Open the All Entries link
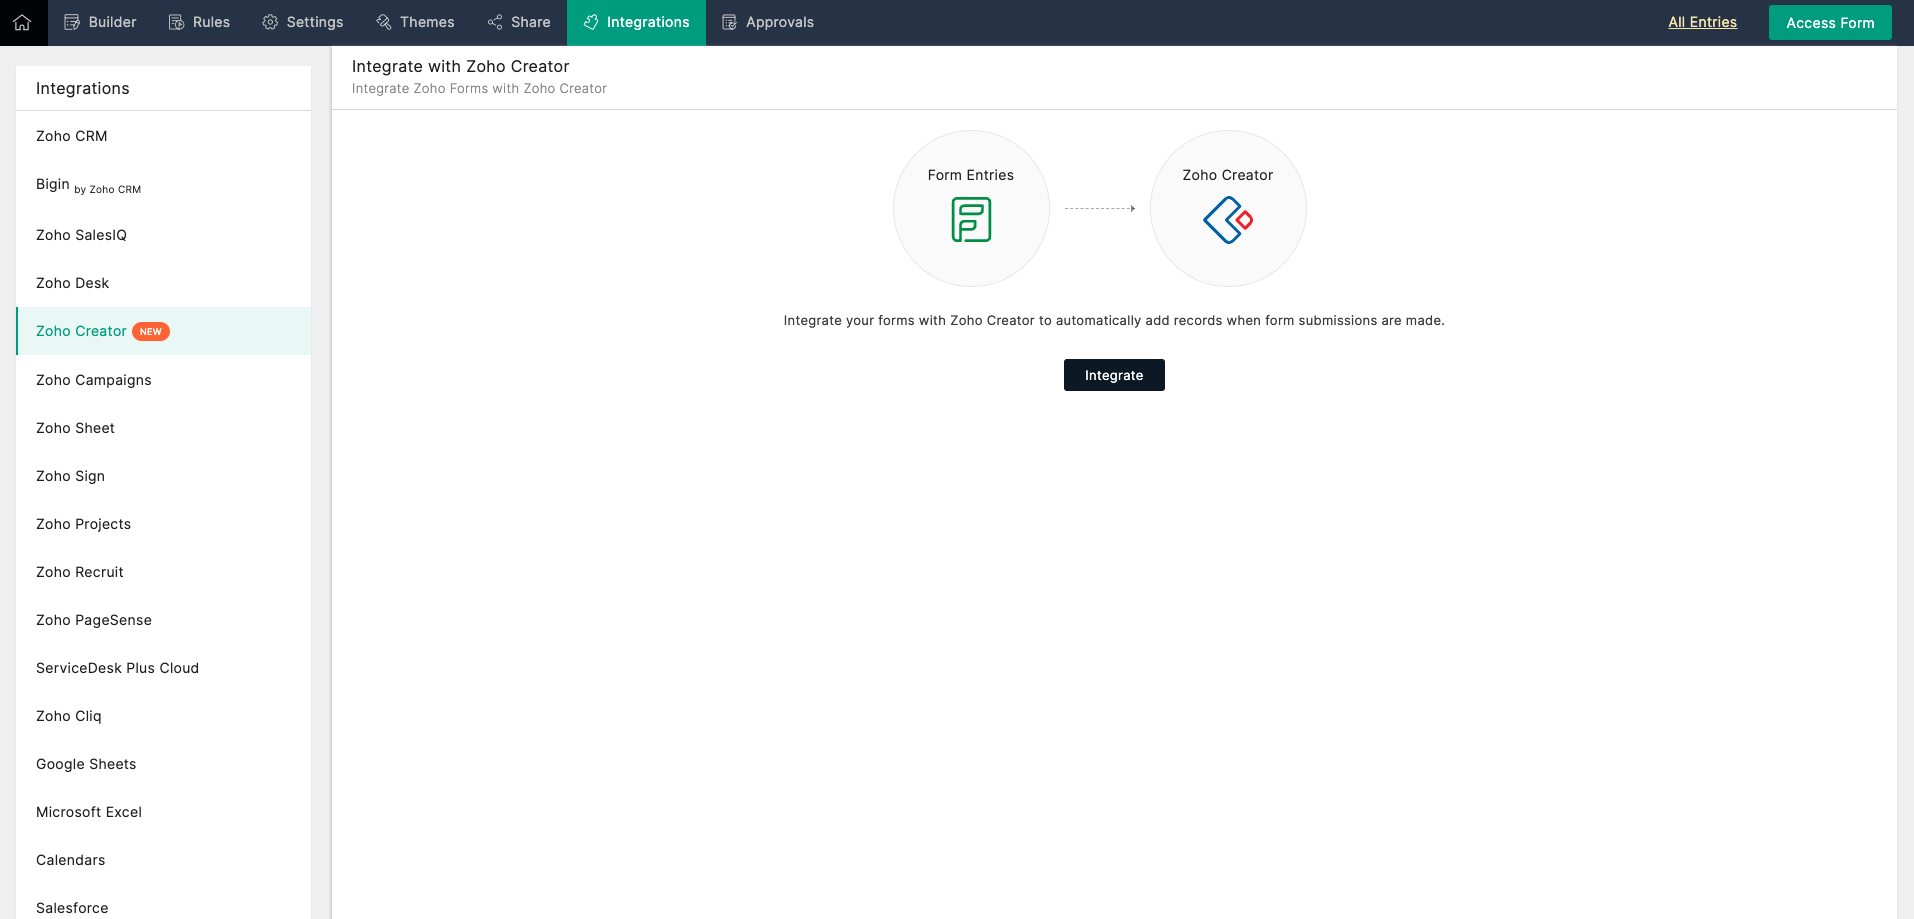Image resolution: width=1914 pixels, height=919 pixels. pos(1702,22)
